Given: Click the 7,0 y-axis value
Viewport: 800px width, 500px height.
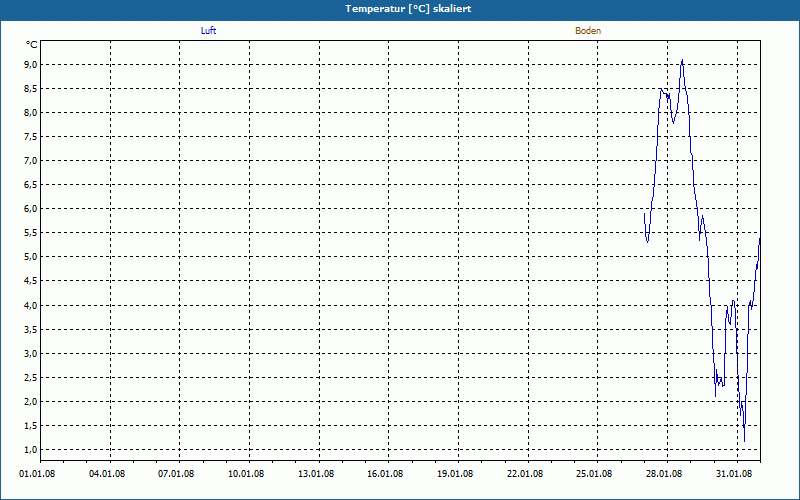Looking at the screenshot, I should click(31, 161).
